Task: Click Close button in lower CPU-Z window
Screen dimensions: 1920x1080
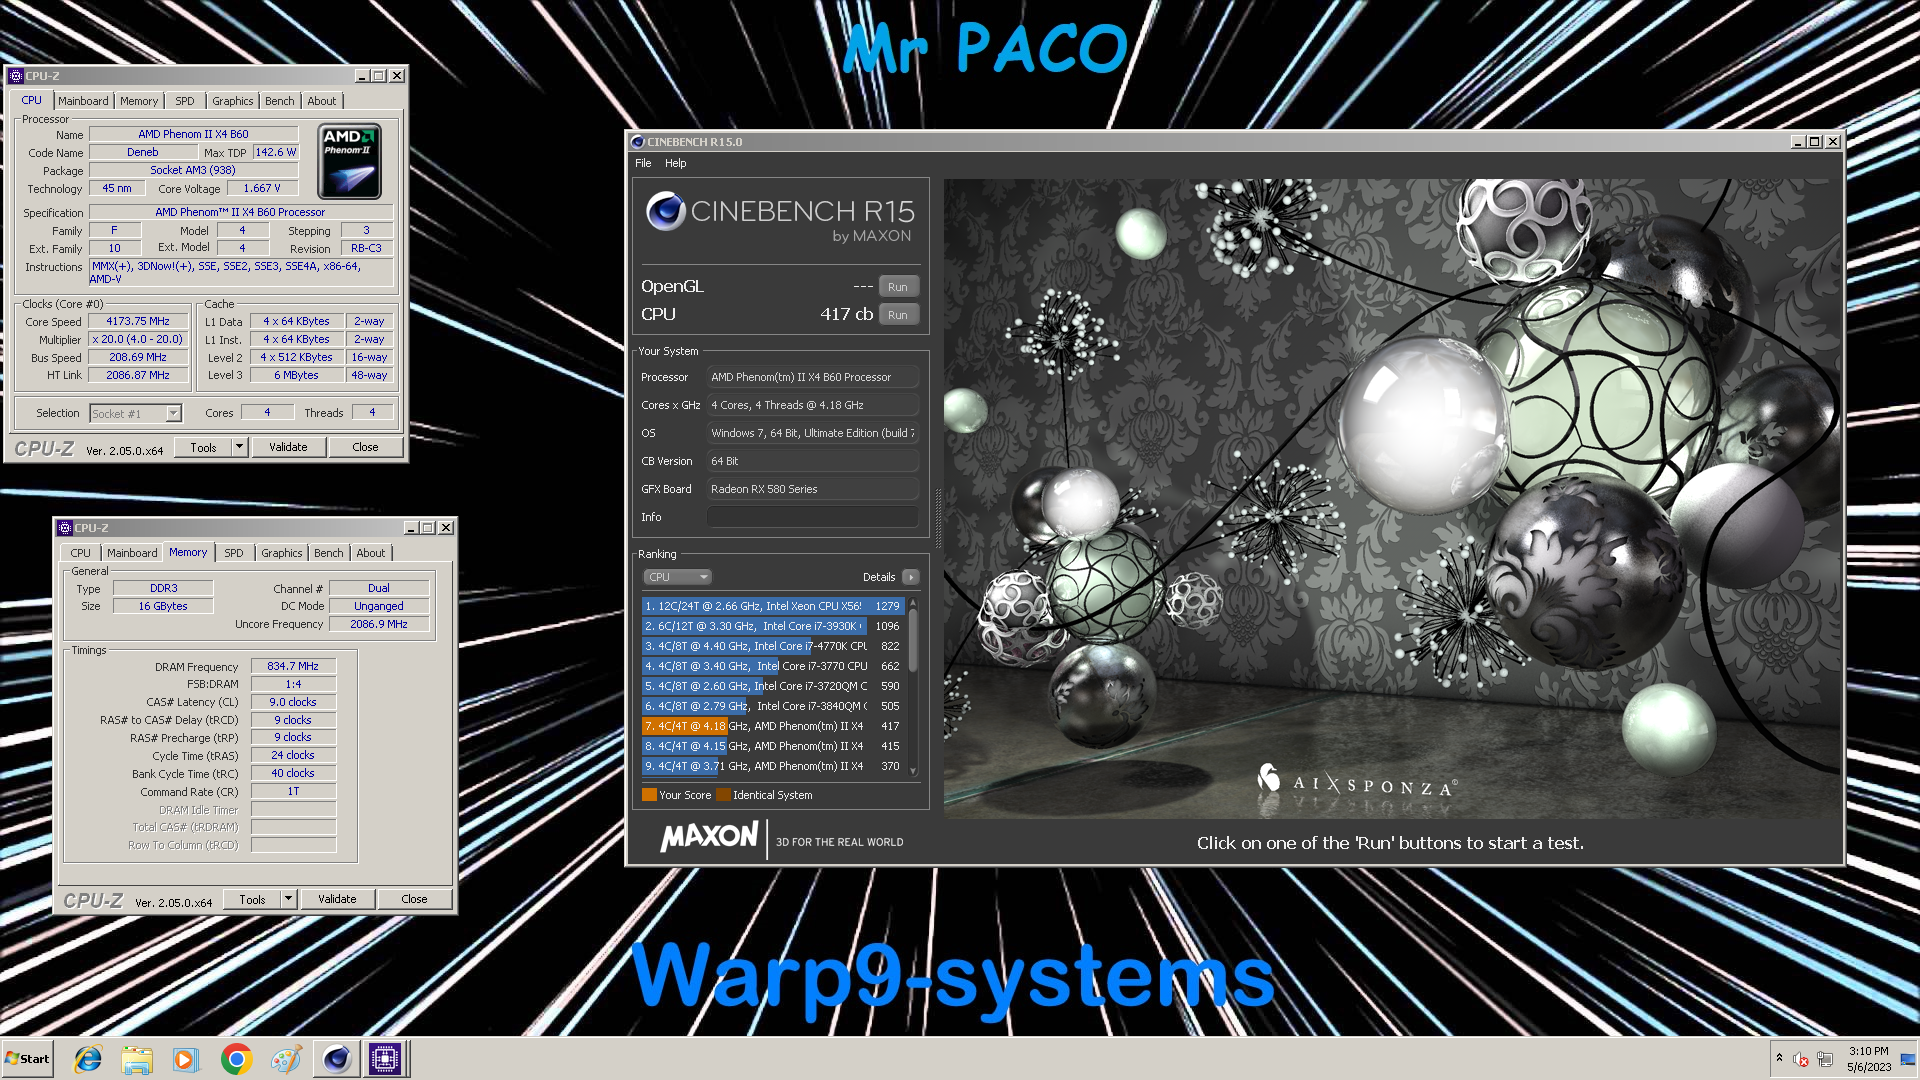Action: coord(414,899)
